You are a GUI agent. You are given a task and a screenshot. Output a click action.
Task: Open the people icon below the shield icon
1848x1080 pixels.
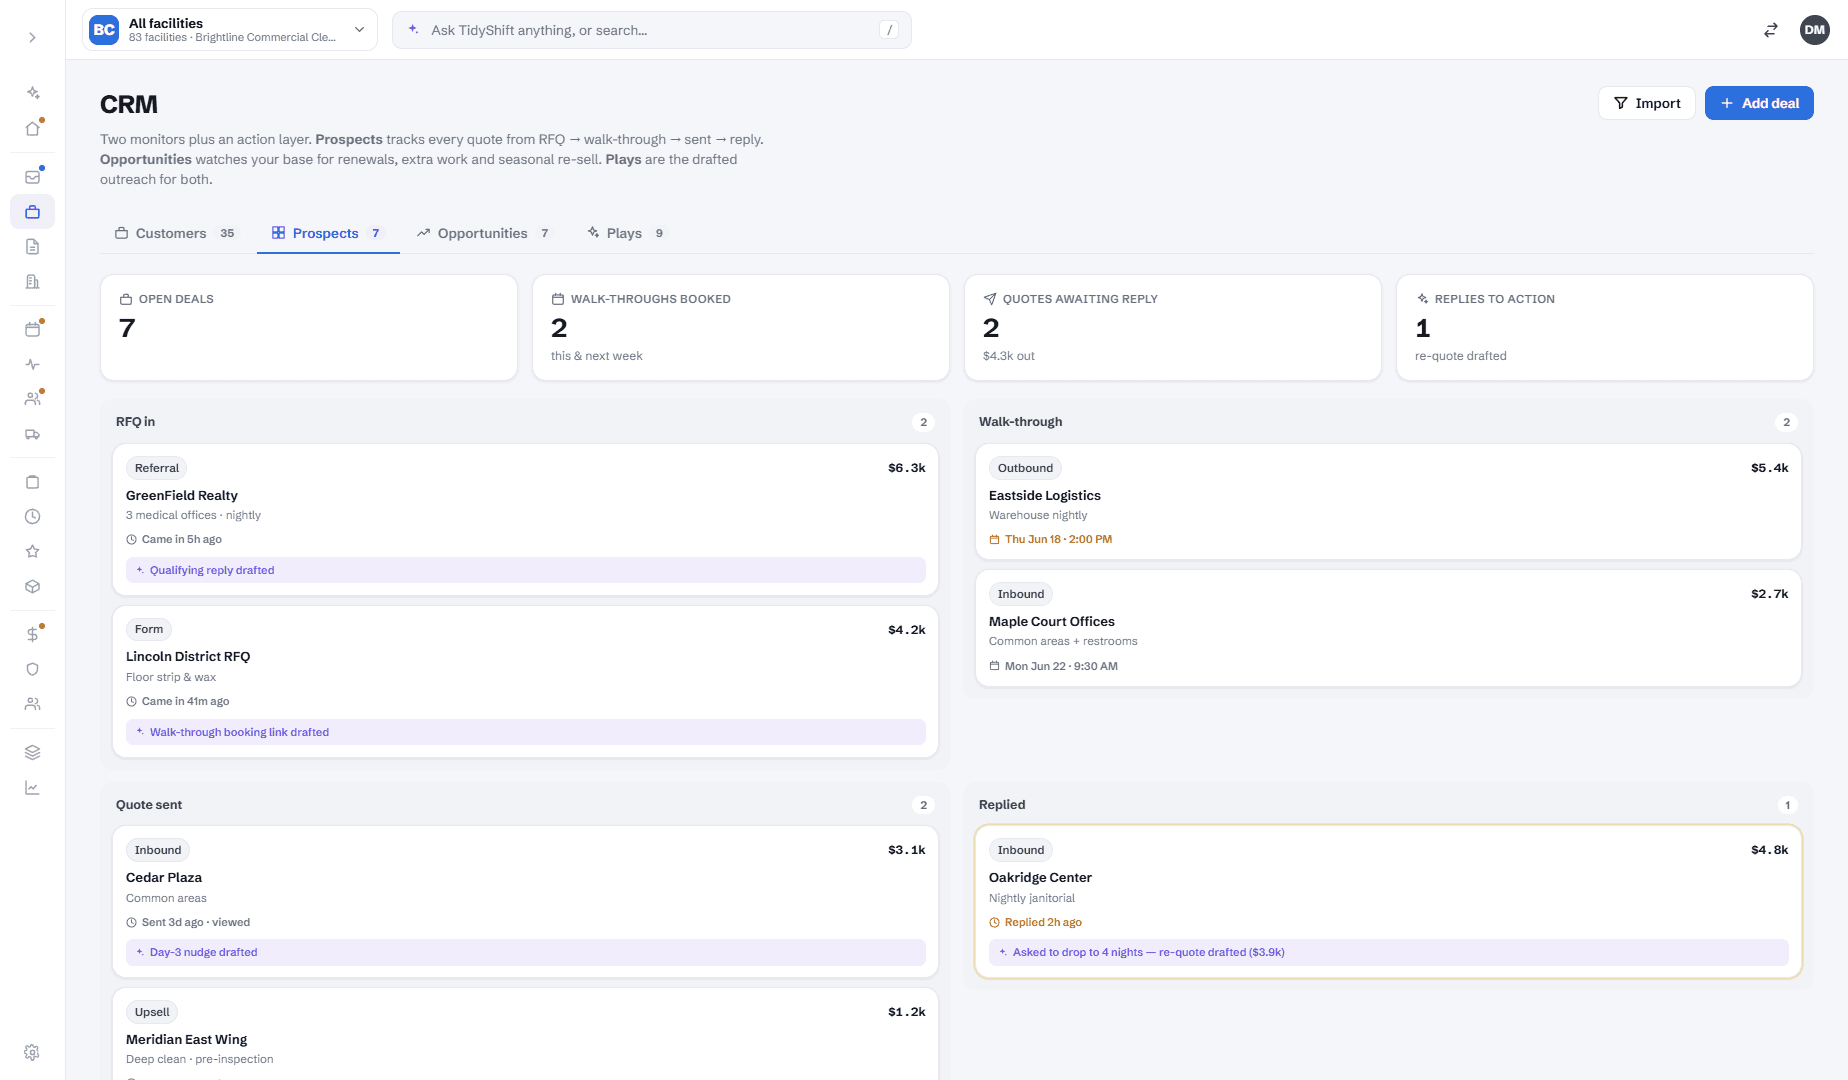click(x=32, y=705)
